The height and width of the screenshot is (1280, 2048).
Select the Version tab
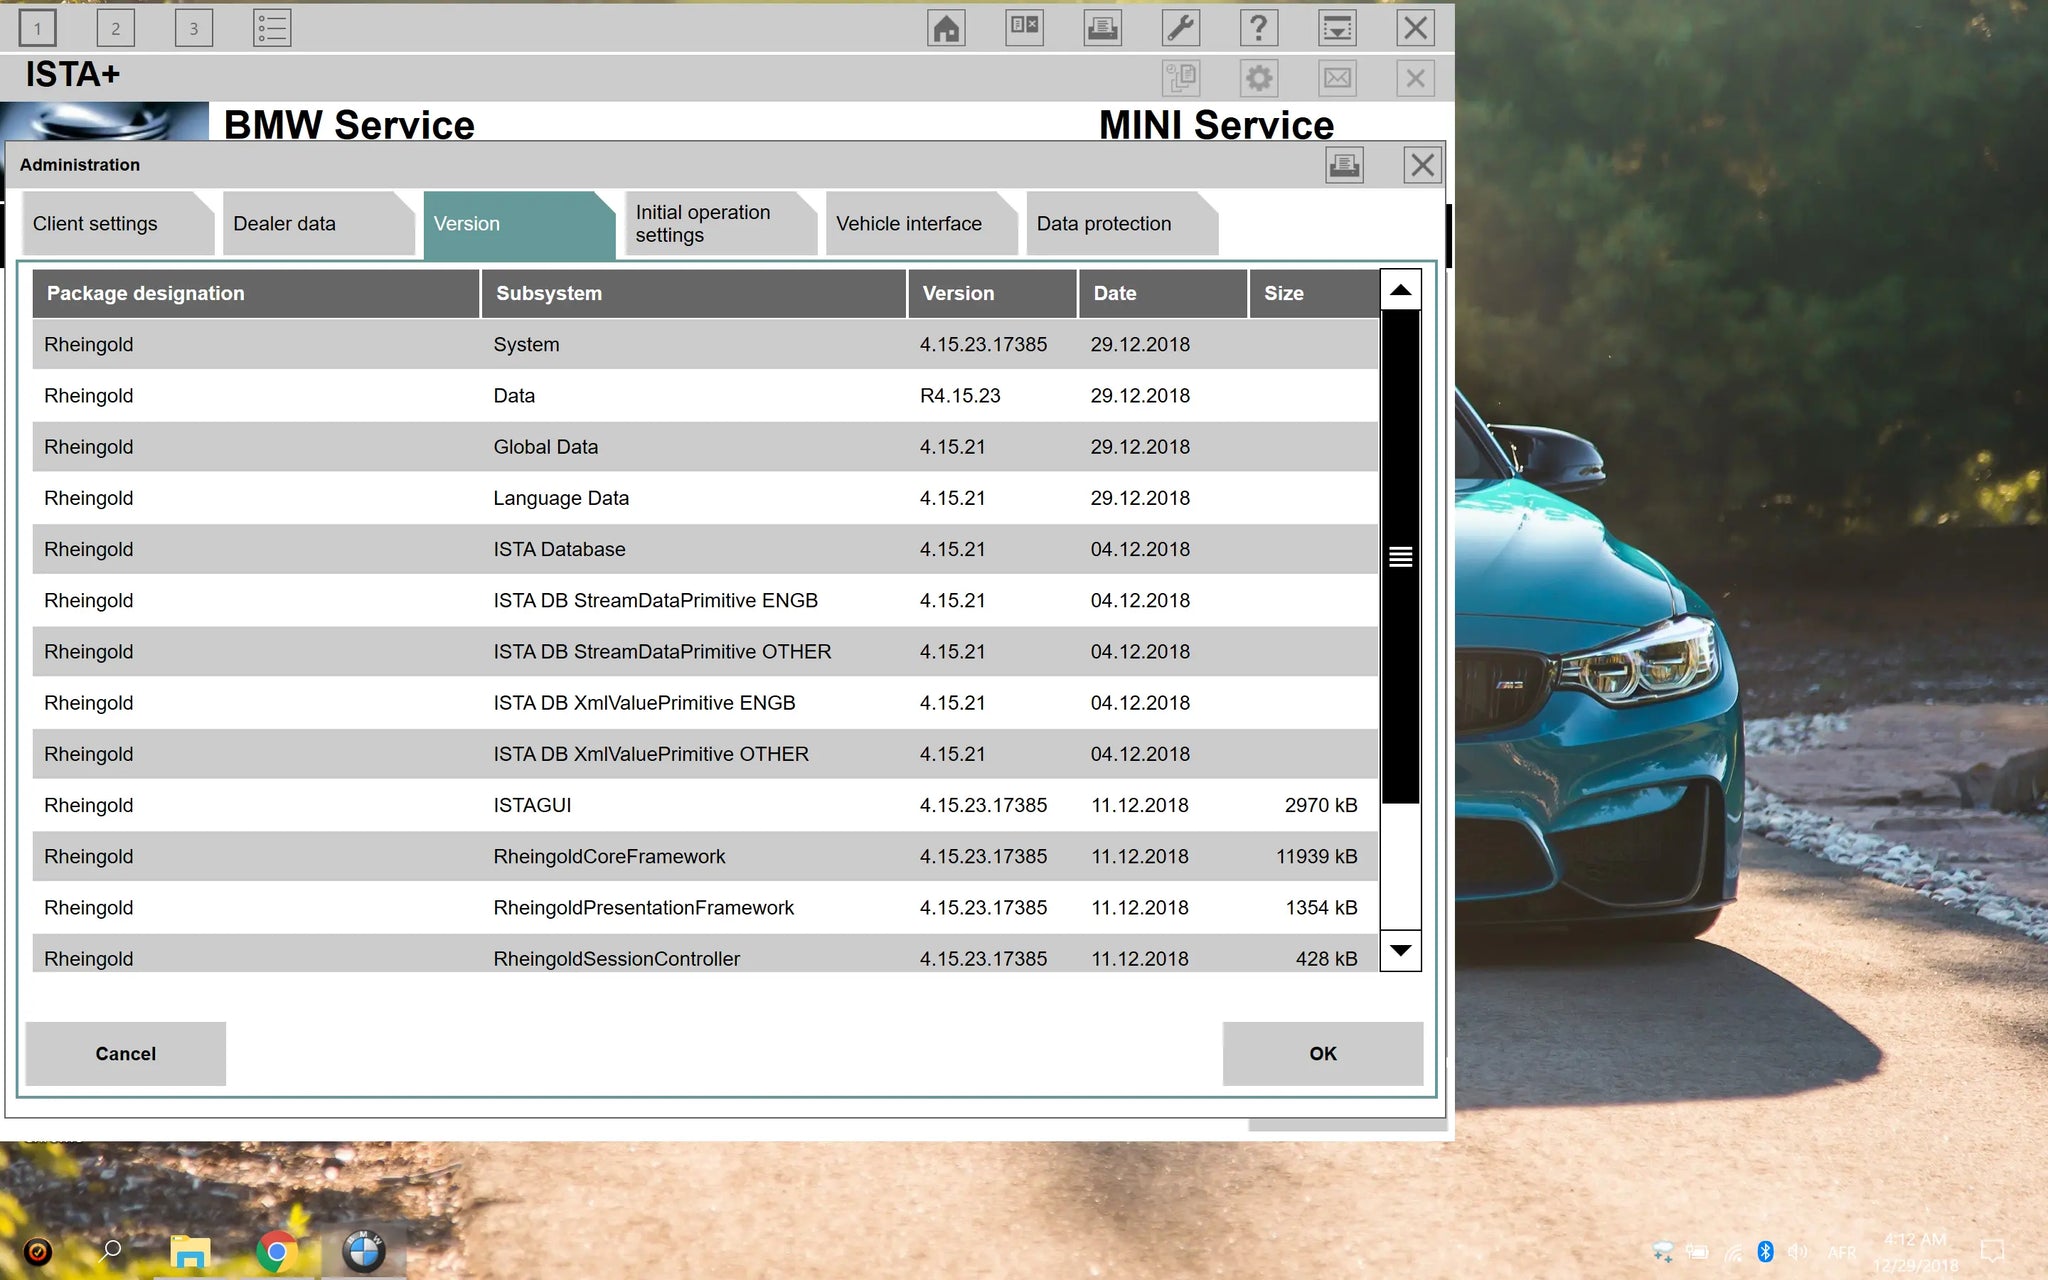click(x=520, y=224)
